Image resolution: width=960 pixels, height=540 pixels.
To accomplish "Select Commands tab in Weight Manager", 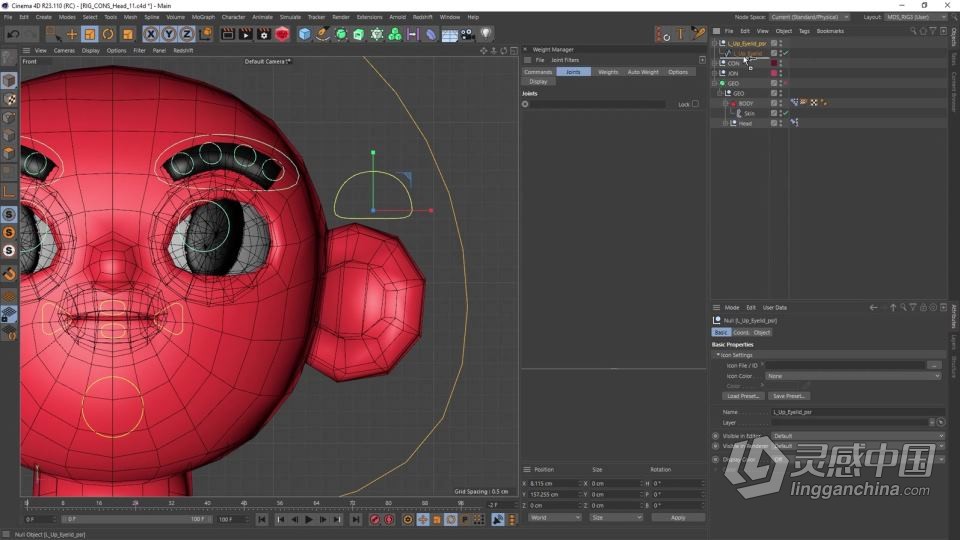I will click(538, 72).
